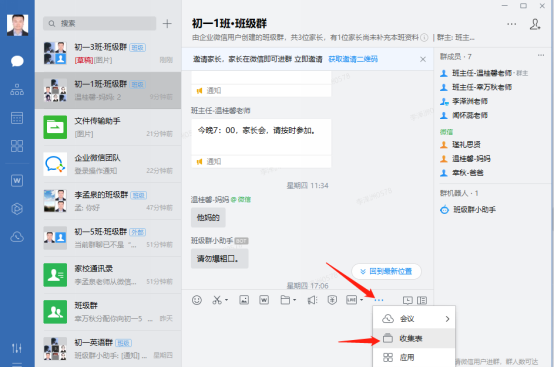Image resolution: width=554 pixels, height=368 pixels.
Task: Click the 立即邀请 link in banner
Action: coord(308,59)
